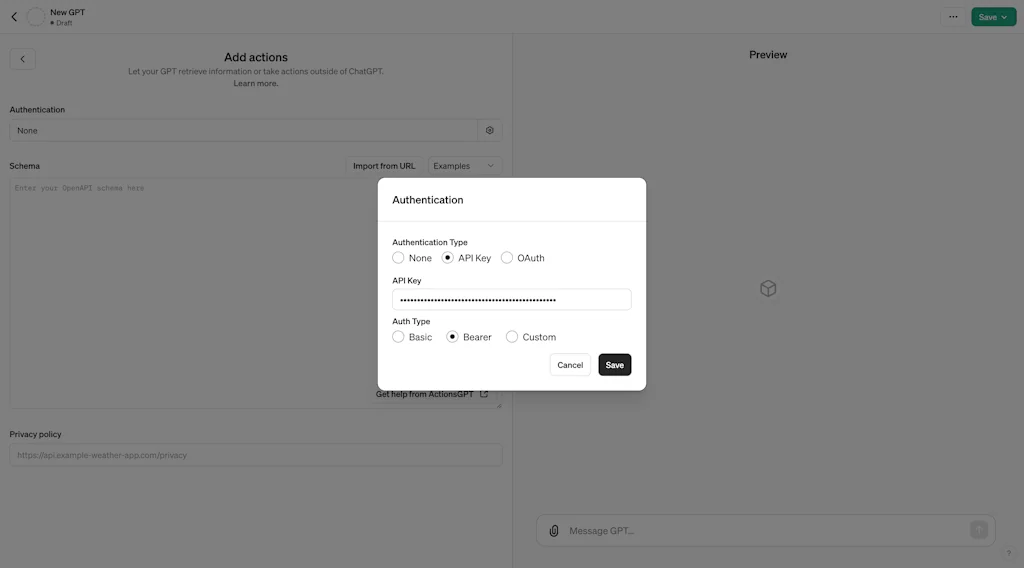
Task: Open Get help from ActionsGPT link
Action: tap(432, 394)
